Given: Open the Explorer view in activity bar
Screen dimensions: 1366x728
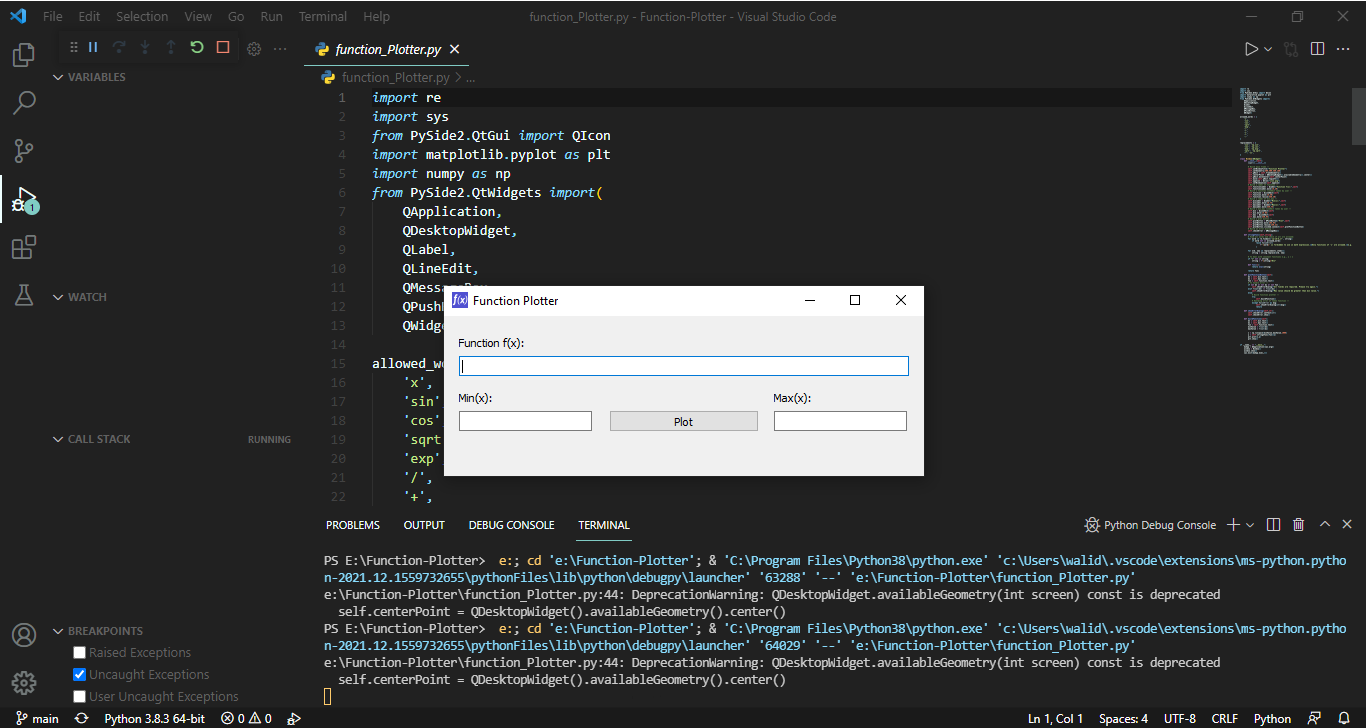Looking at the screenshot, I should tap(24, 54).
